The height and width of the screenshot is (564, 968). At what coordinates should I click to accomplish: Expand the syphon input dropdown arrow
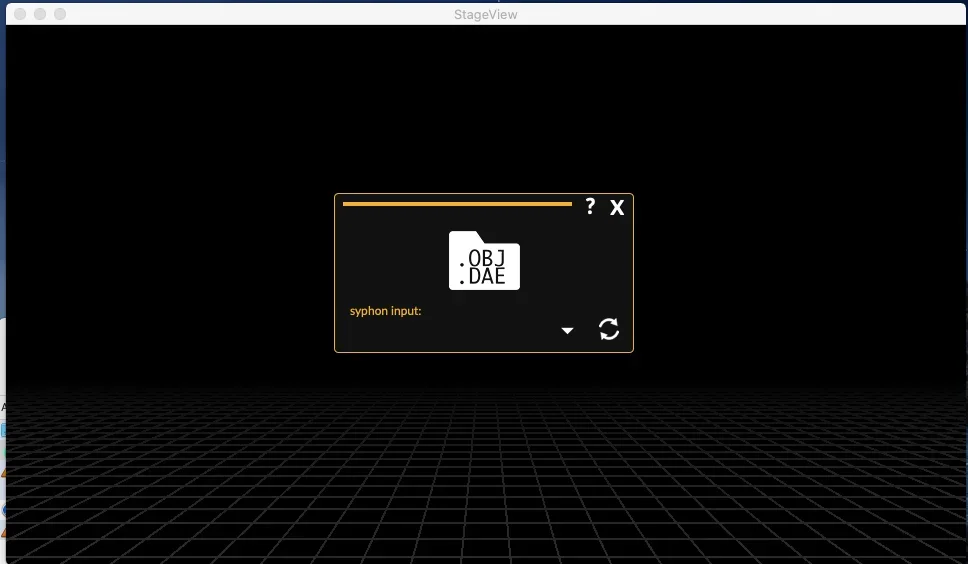point(567,331)
